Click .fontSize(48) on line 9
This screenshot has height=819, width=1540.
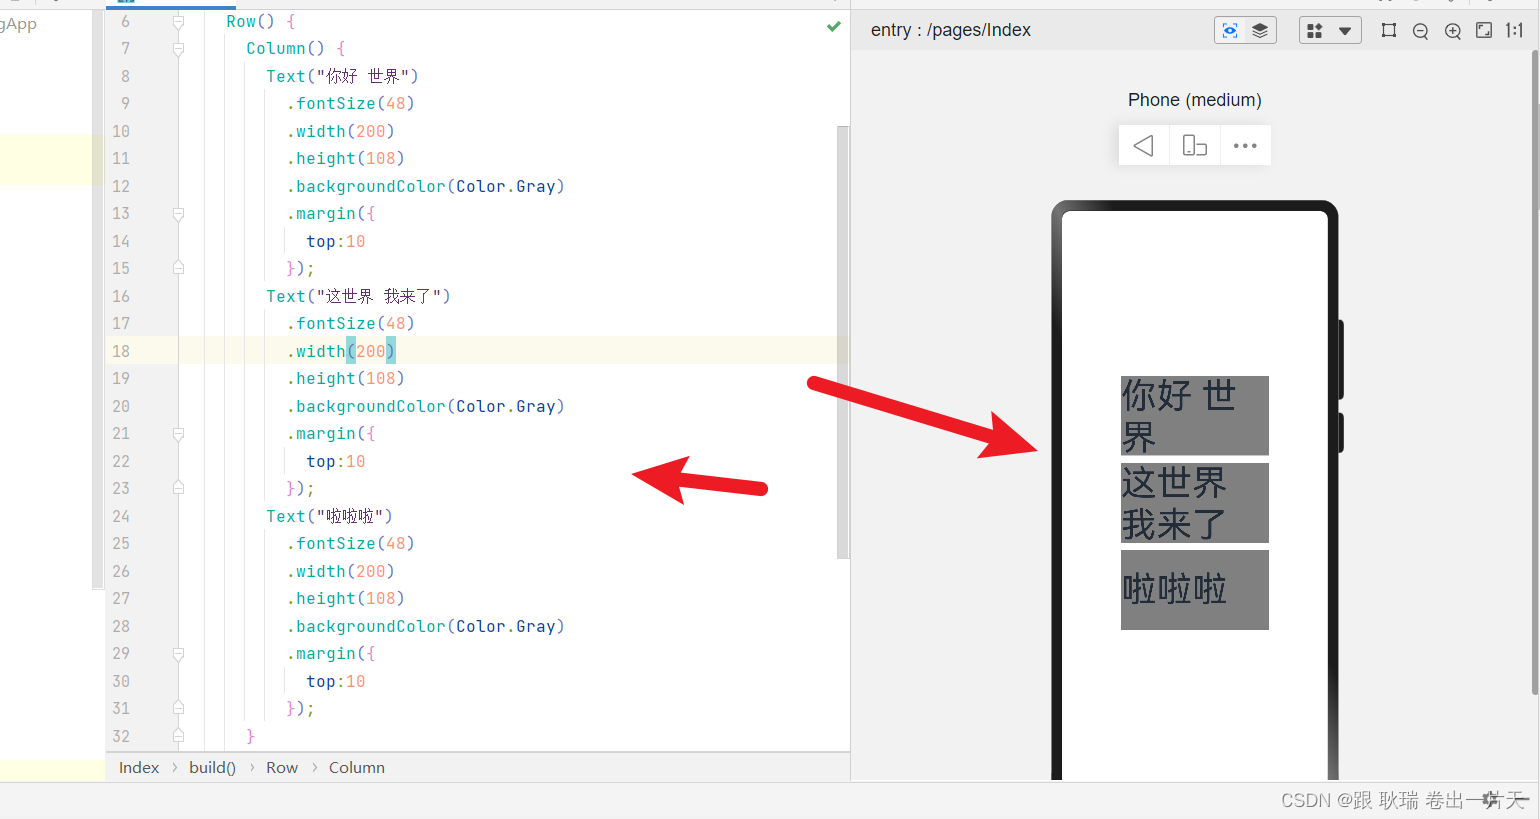coord(350,104)
